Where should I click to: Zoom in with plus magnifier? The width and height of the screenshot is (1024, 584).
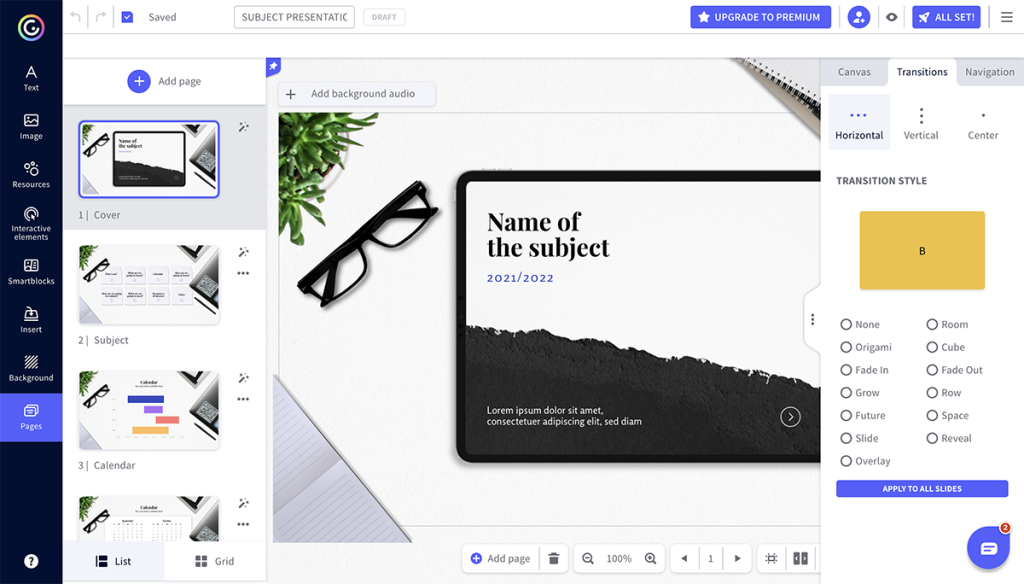[650, 559]
